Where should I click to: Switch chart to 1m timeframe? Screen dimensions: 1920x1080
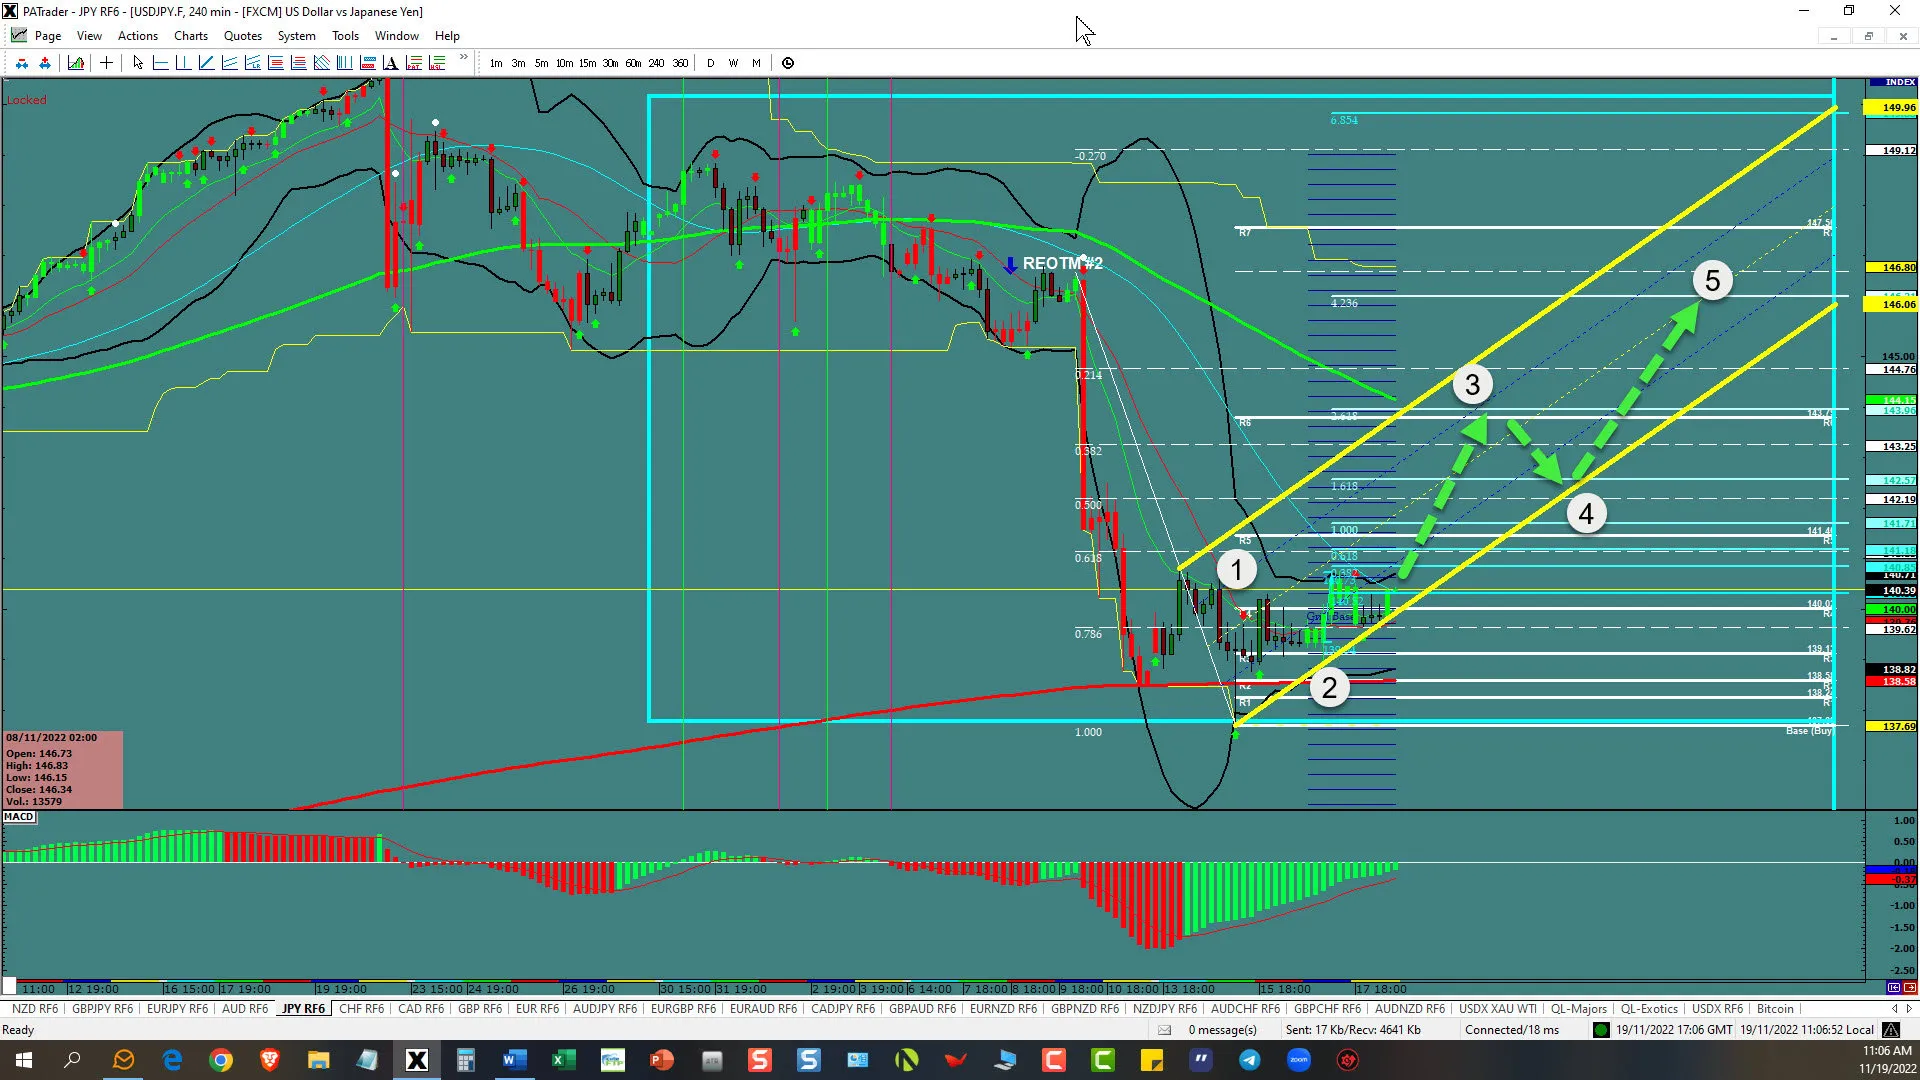point(496,63)
